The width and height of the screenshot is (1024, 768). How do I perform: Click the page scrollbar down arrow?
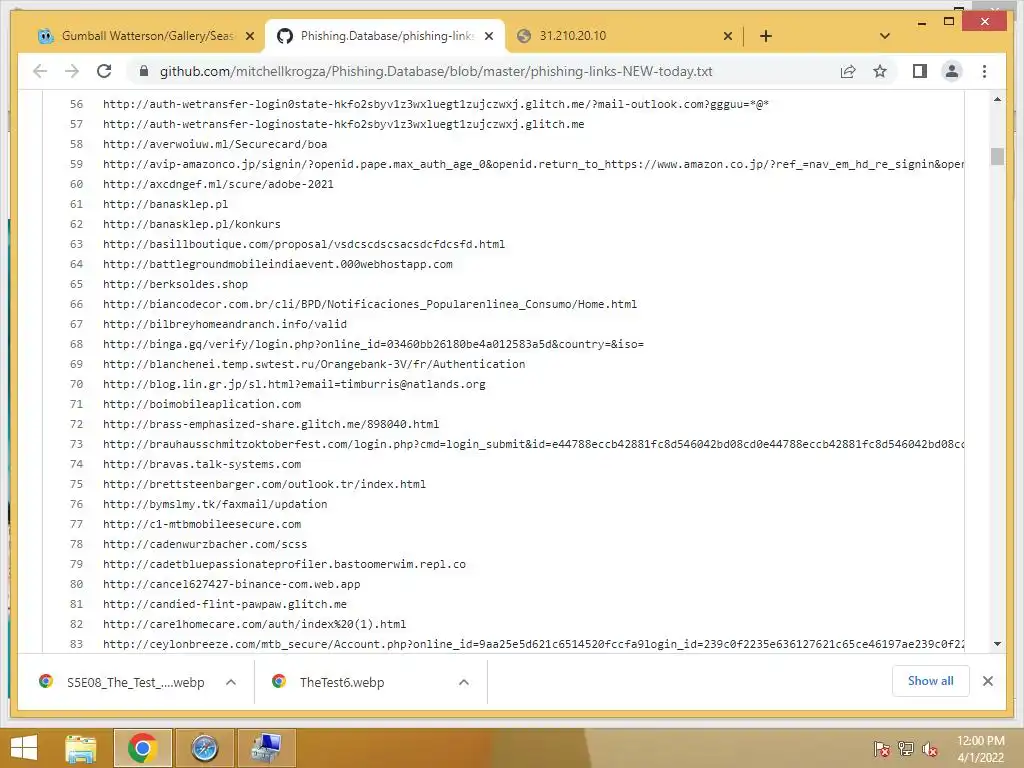click(x=997, y=644)
